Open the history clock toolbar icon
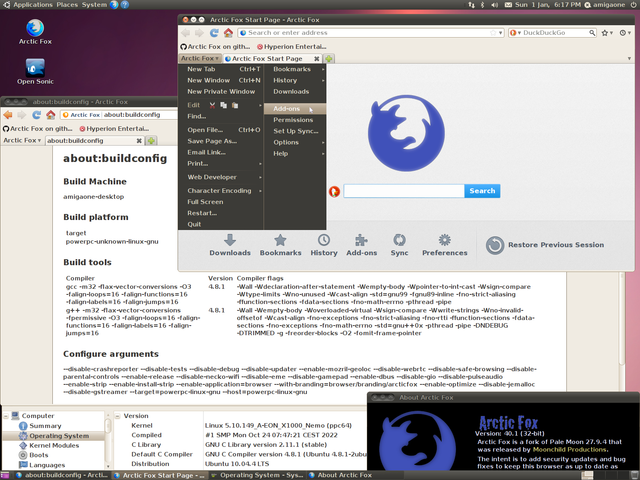 click(623, 33)
